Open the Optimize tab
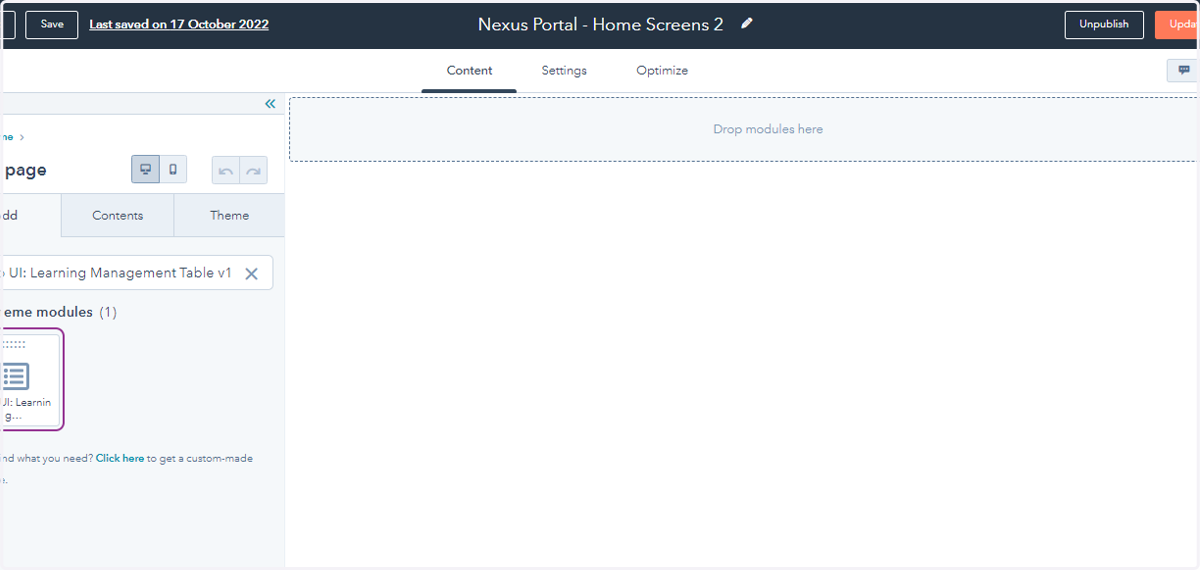Viewport: 1200px width, 570px height. pyautogui.click(x=662, y=71)
